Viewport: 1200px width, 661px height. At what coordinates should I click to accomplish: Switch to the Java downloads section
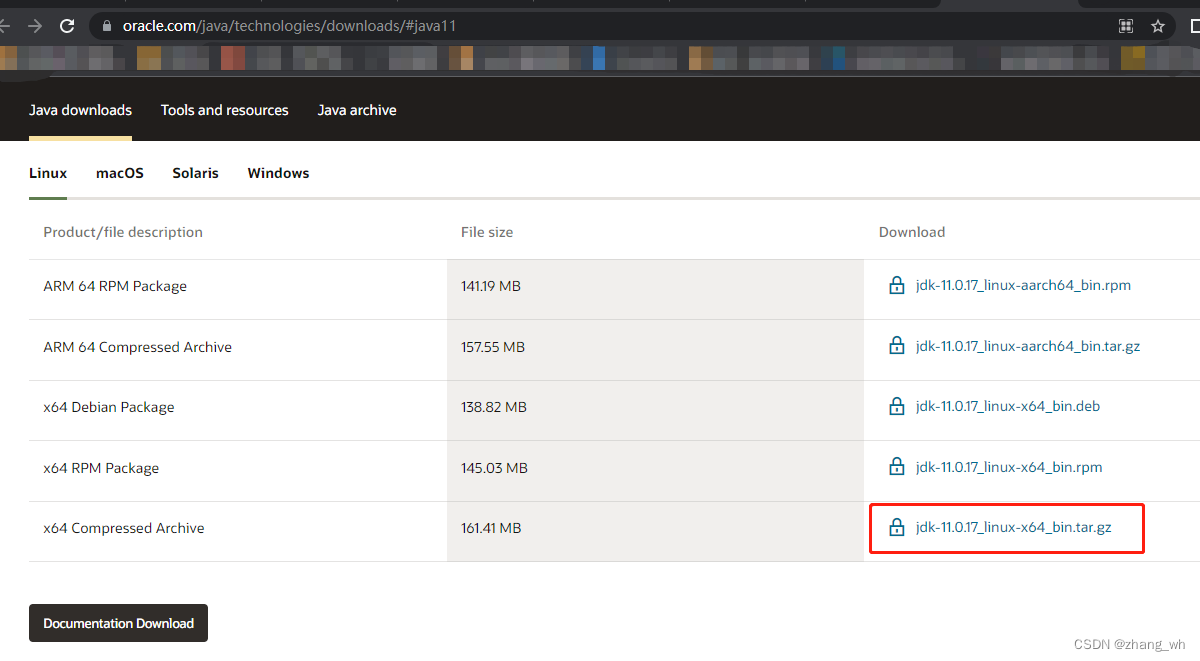click(80, 110)
